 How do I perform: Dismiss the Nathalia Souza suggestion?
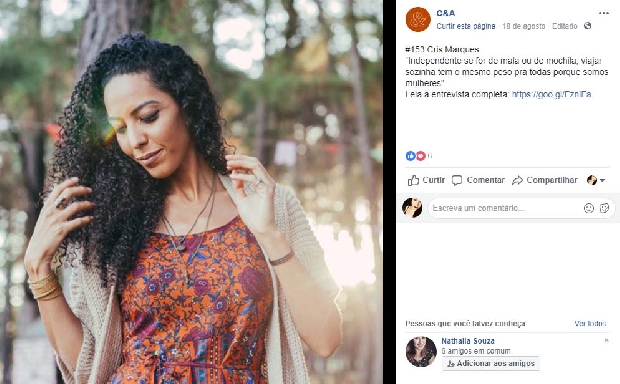[x=607, y=340]
